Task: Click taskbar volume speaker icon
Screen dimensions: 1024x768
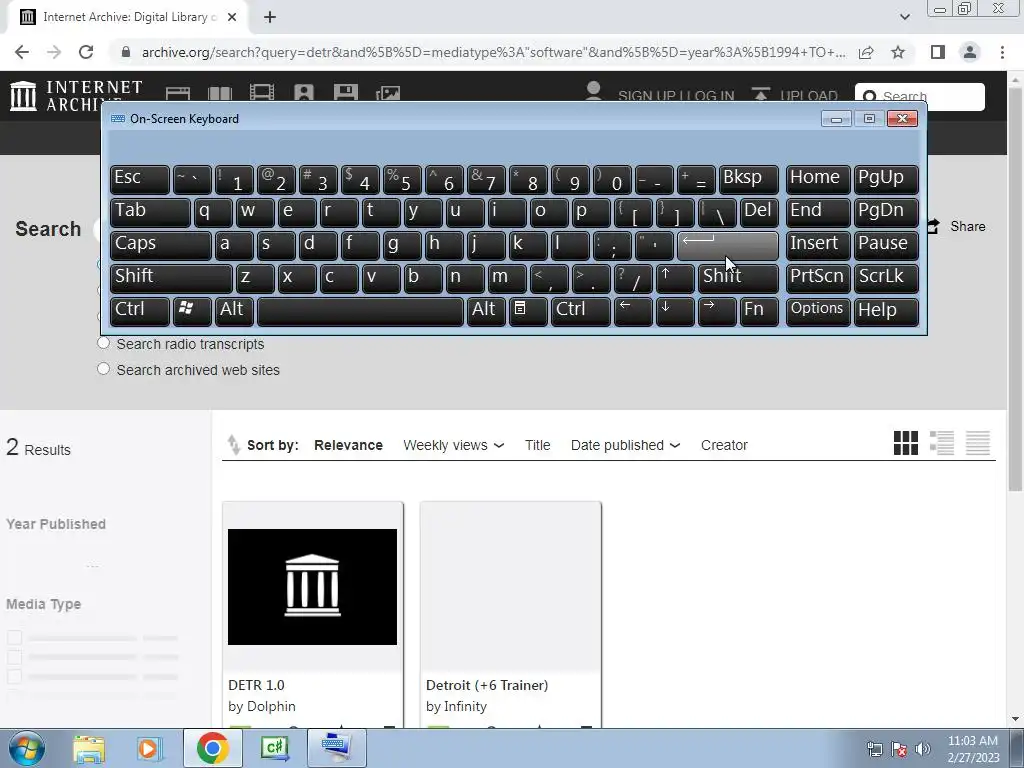Action: [x=923, y=748]
